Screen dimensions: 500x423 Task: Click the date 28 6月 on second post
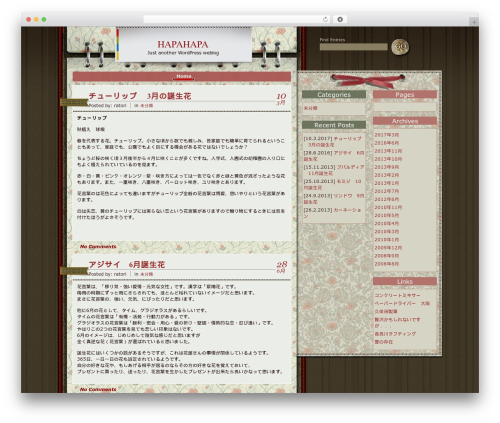click(x=281, y=267)
